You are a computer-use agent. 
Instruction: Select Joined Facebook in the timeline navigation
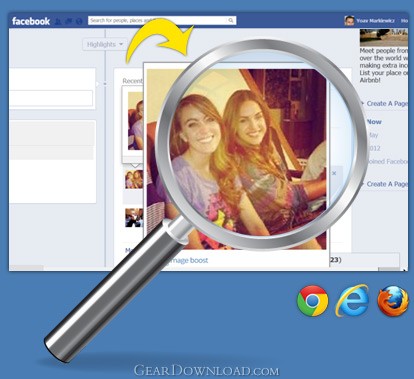[387, 161]
